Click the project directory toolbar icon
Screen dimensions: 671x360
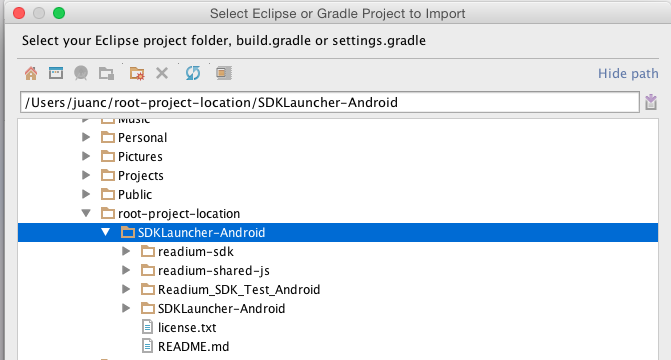pos(81,73)
